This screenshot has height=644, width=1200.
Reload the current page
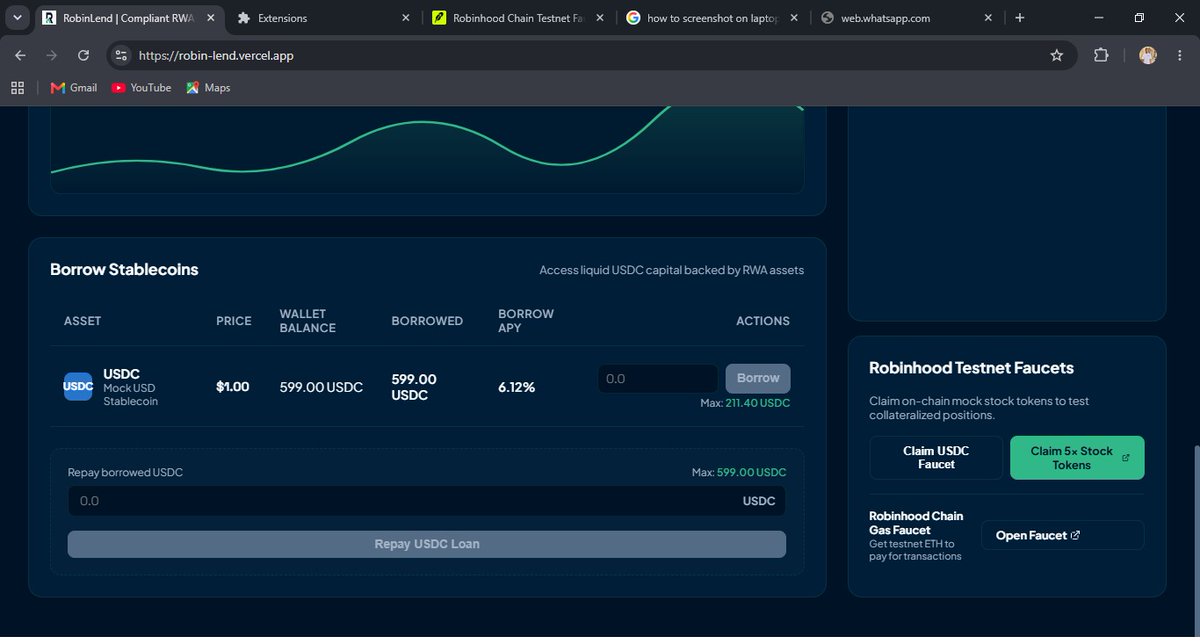[82, 56]
